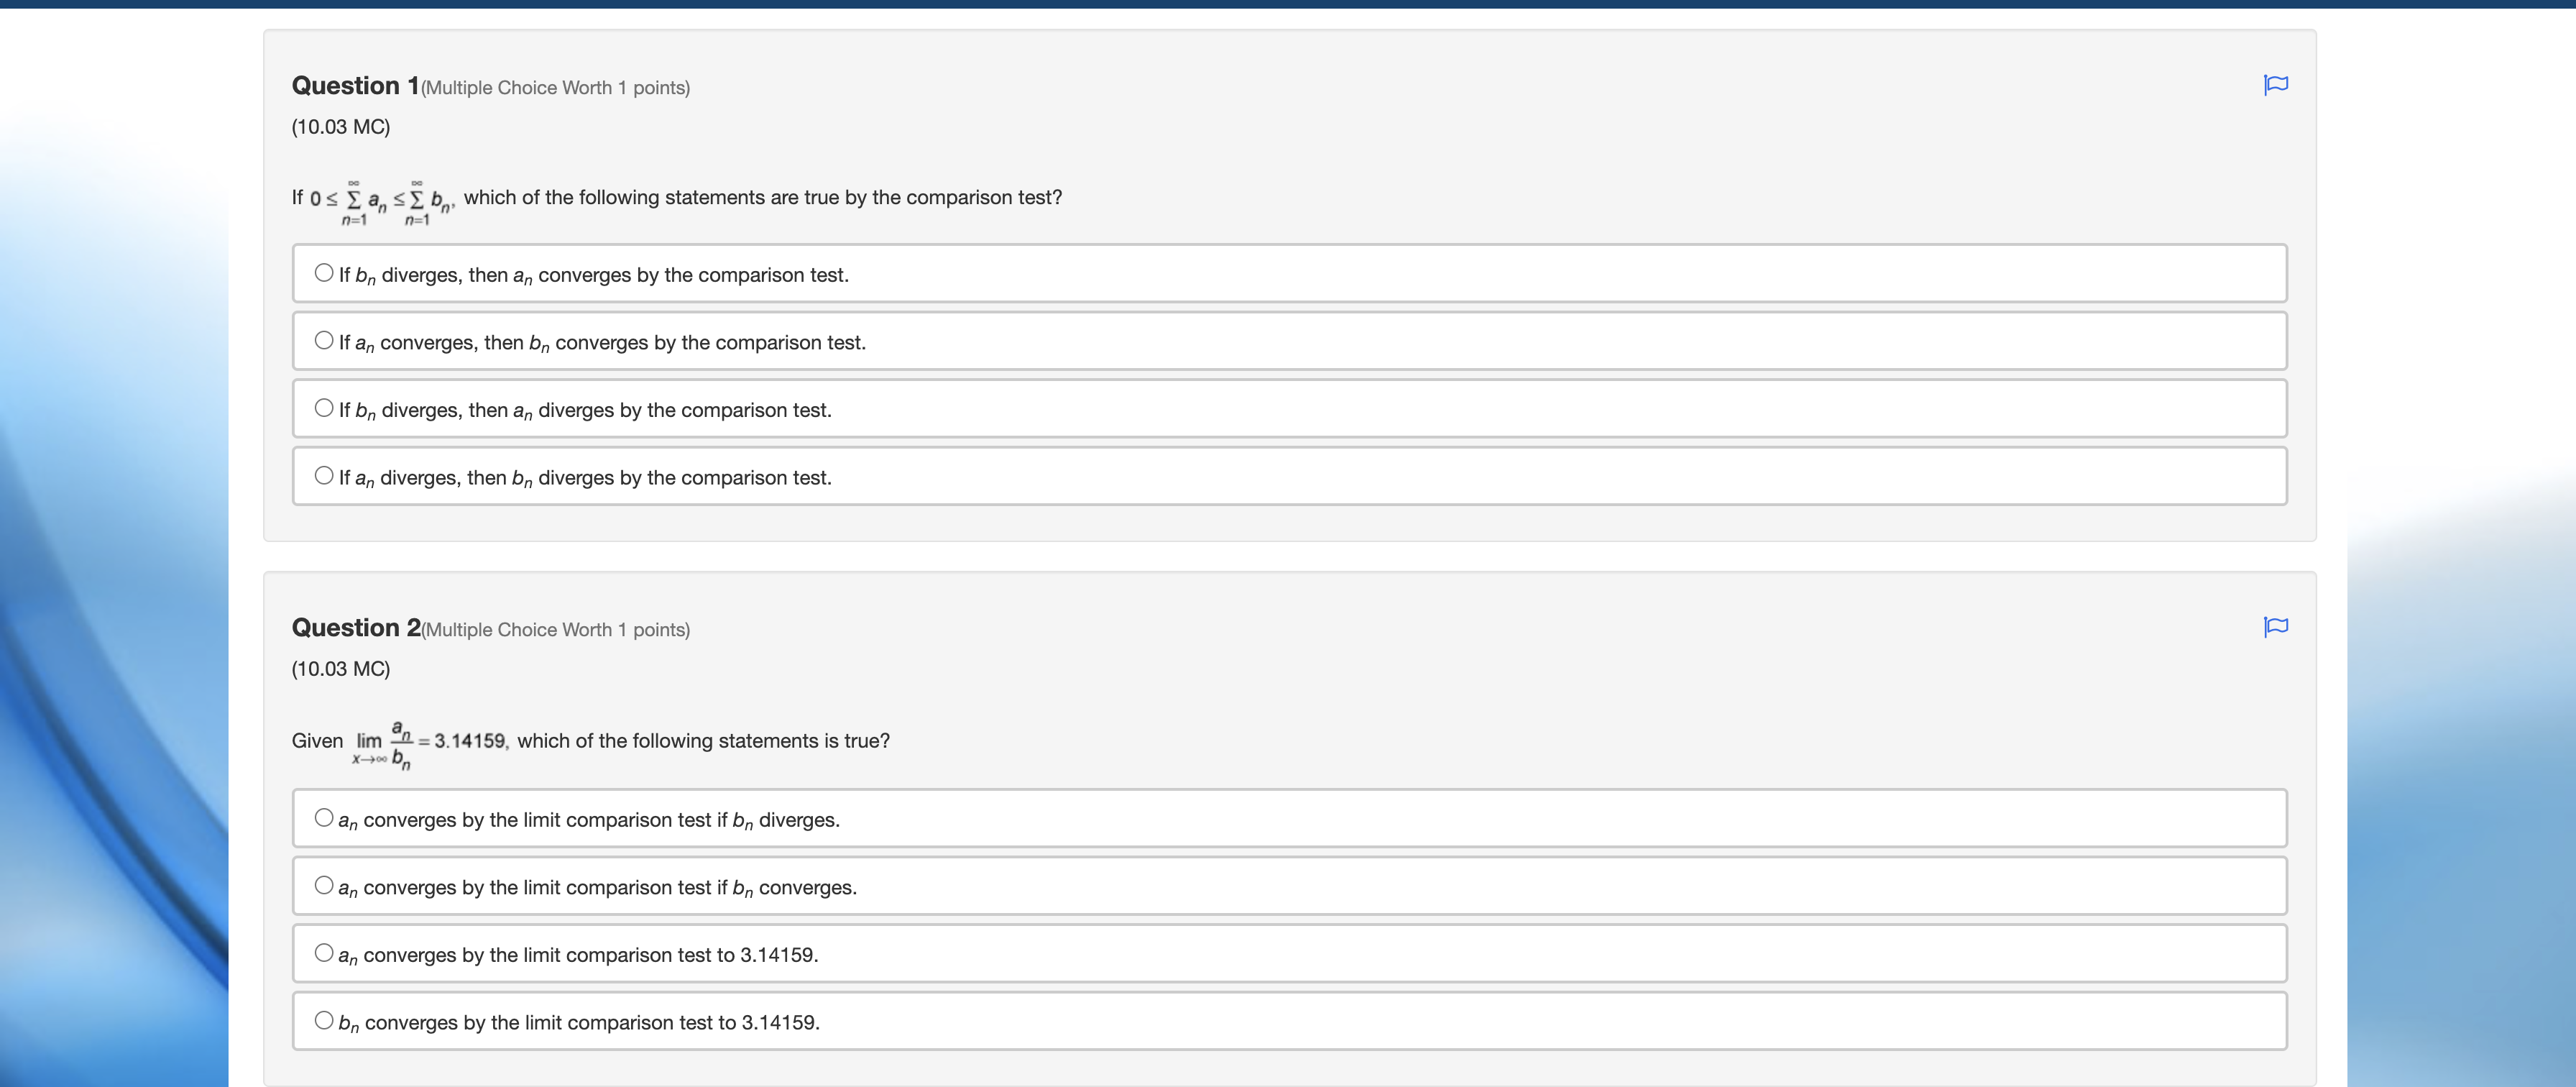The height and width of the screenshot is (1087, 2576).
Task: Click the Question 1 series inequality formula
Action: (382, 201)
